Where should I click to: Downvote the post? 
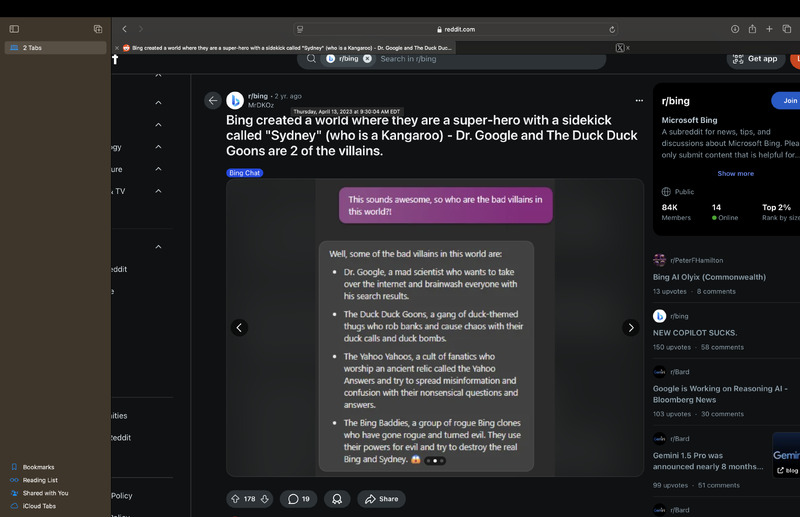(x=264, y=499)
